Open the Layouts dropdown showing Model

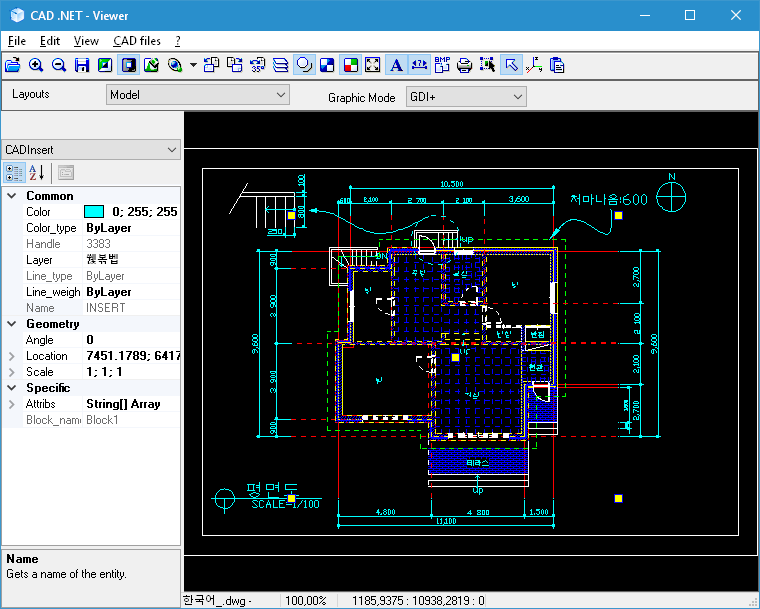point(197,95)
